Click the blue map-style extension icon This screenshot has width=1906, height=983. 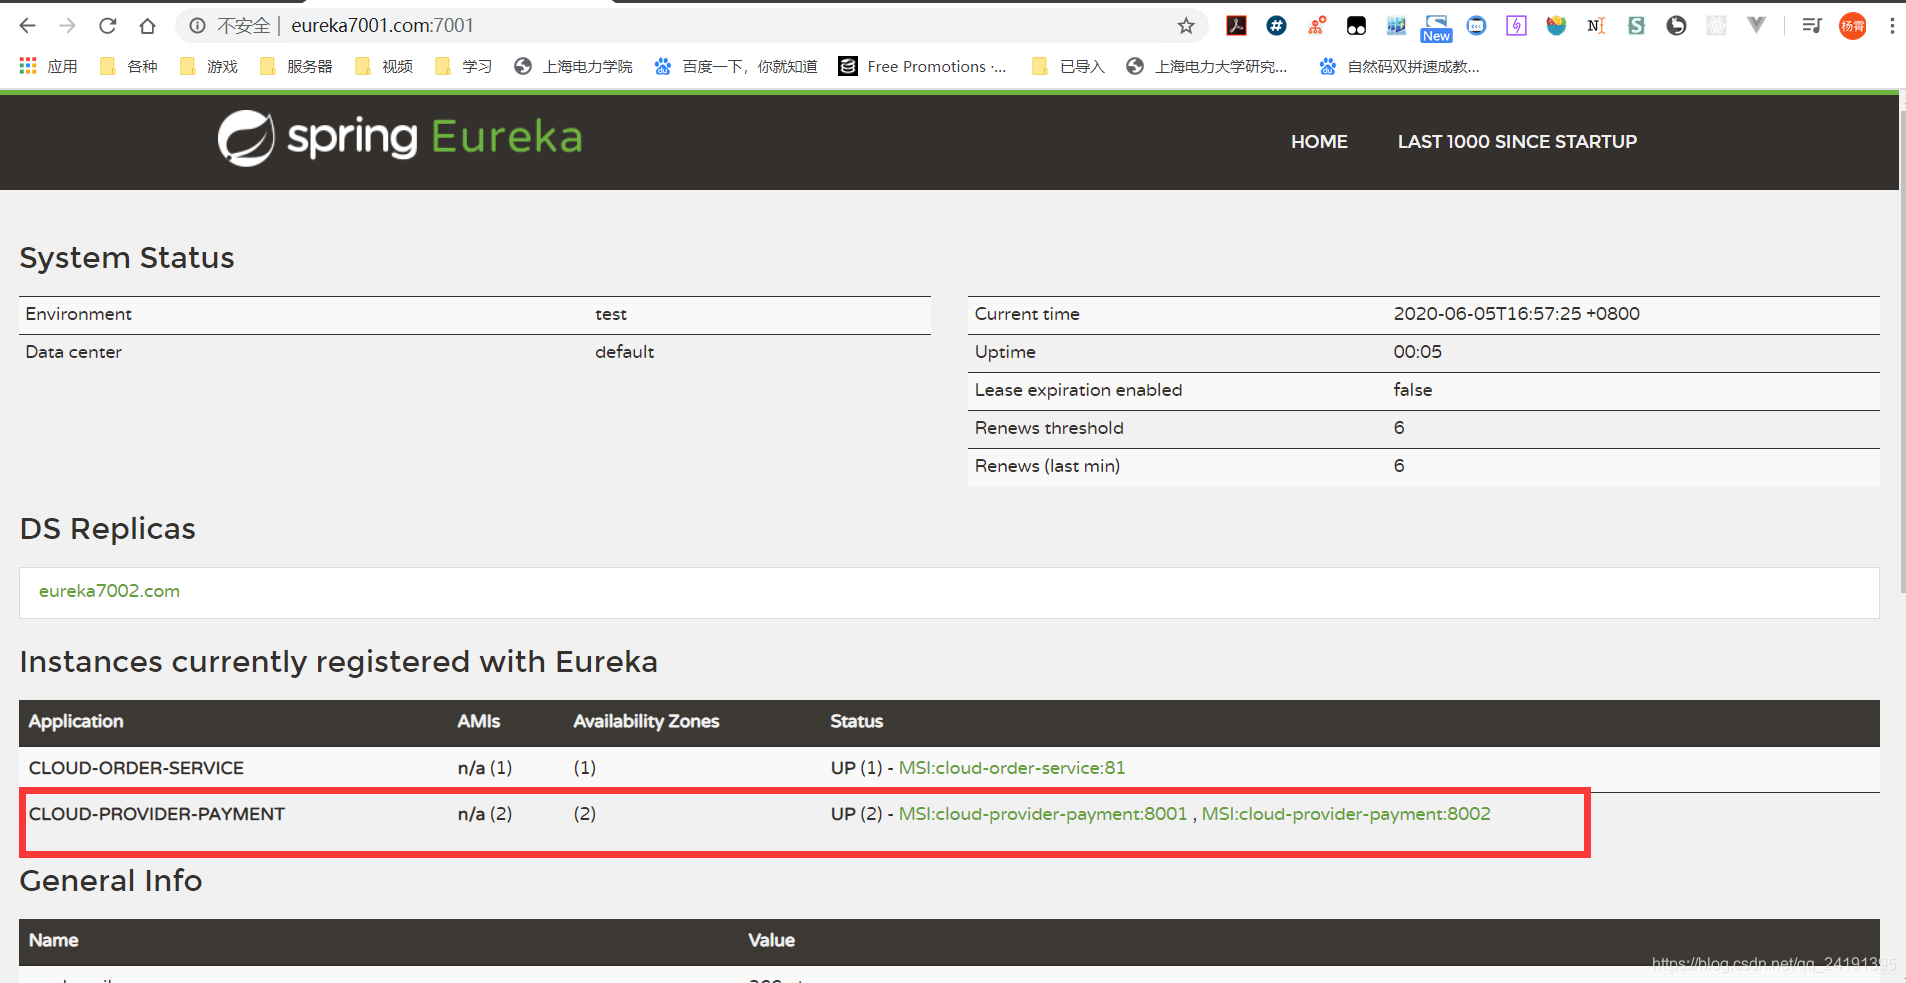(1397, 26)
